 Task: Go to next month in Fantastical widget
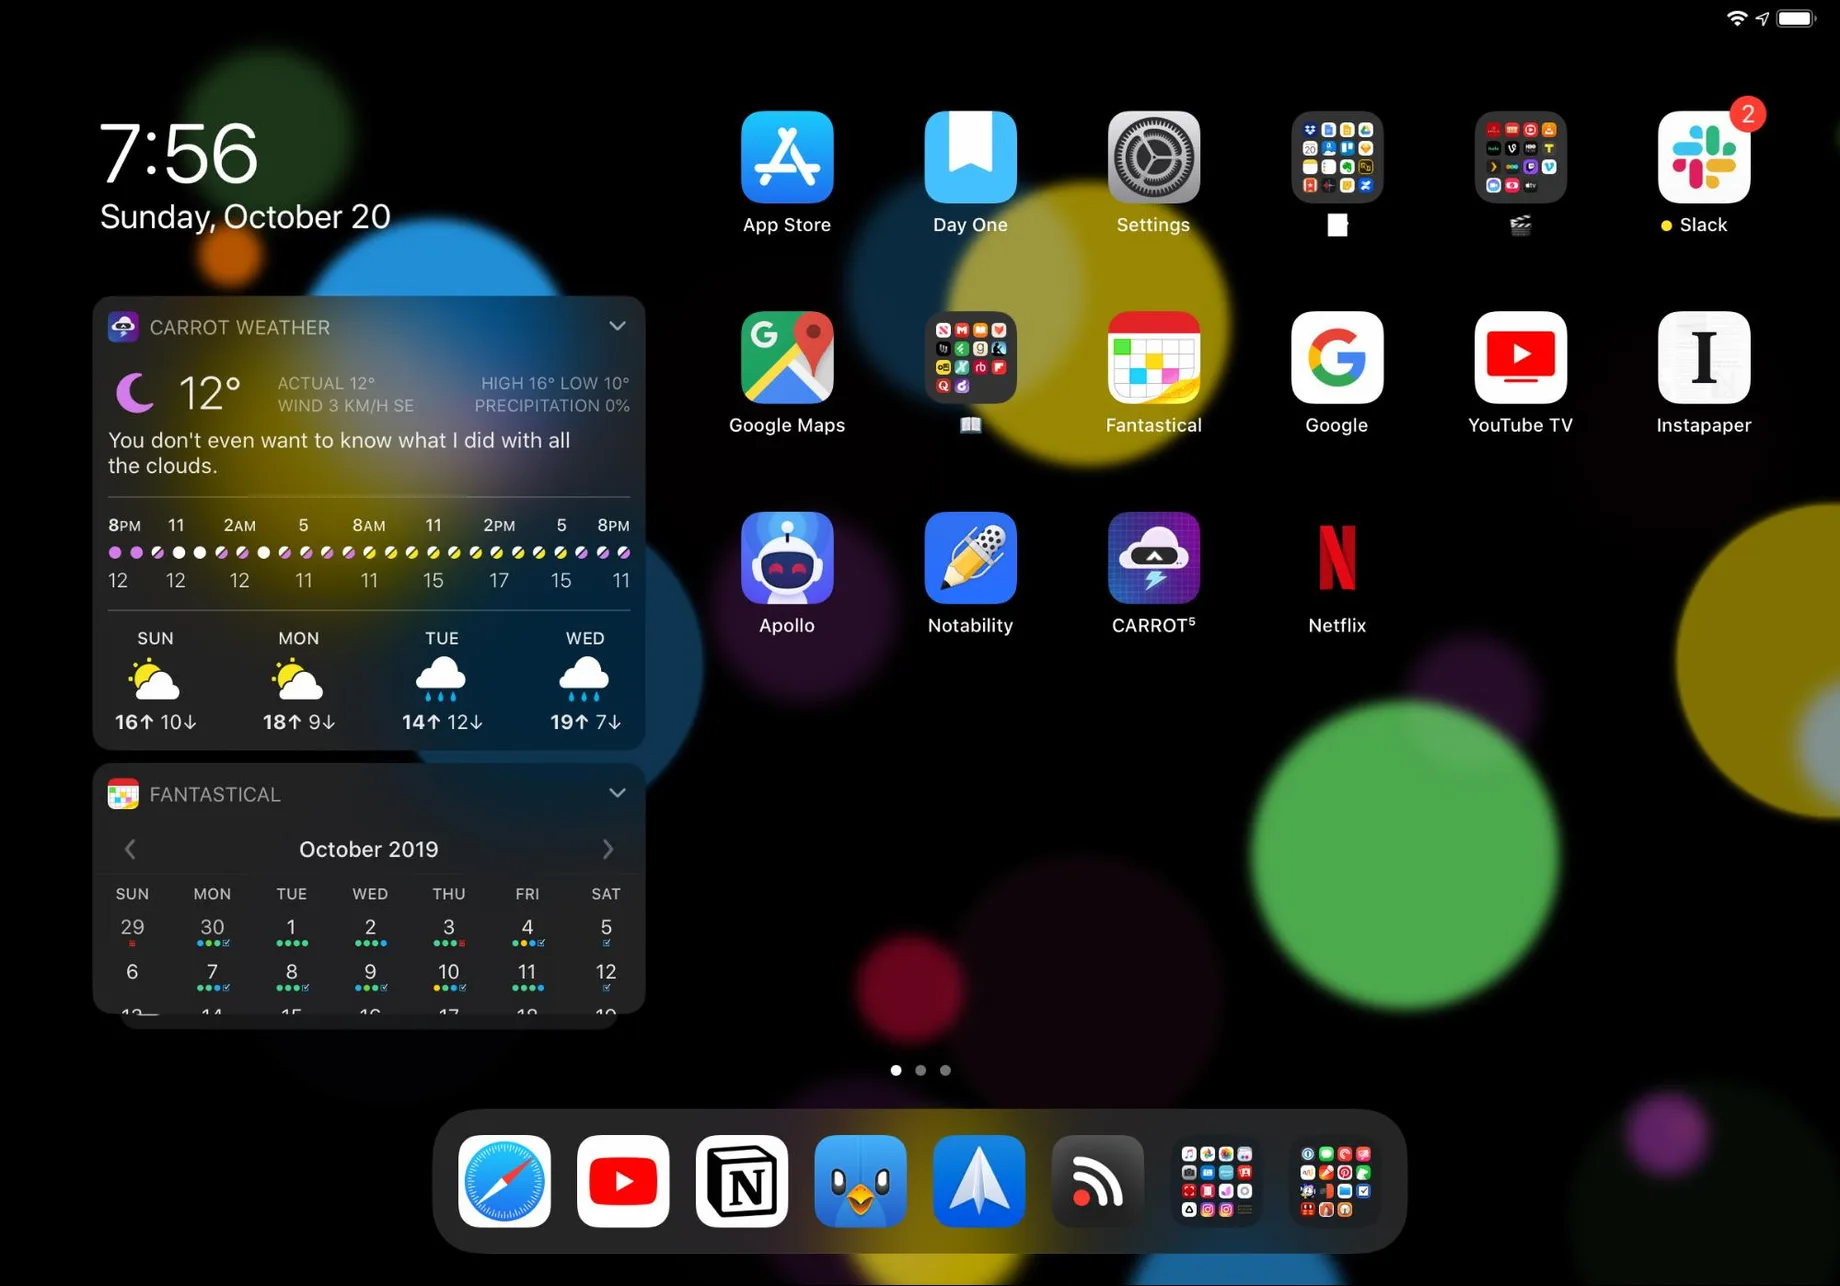[608, 849]
